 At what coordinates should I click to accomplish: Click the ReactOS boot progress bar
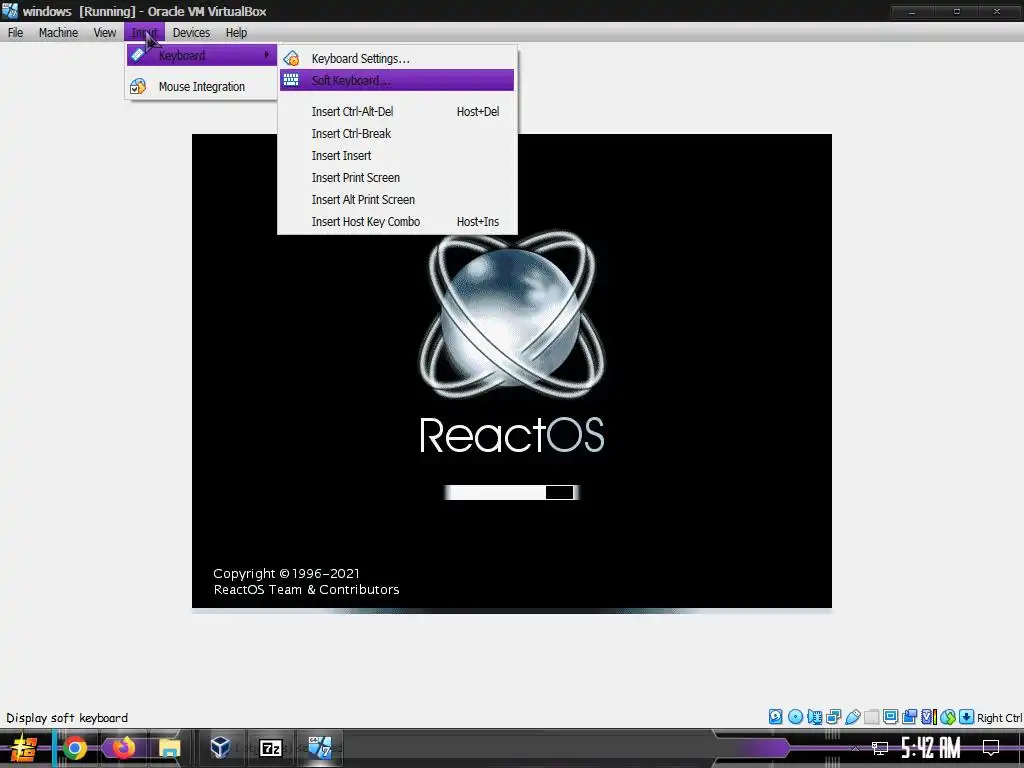(511, 492)
